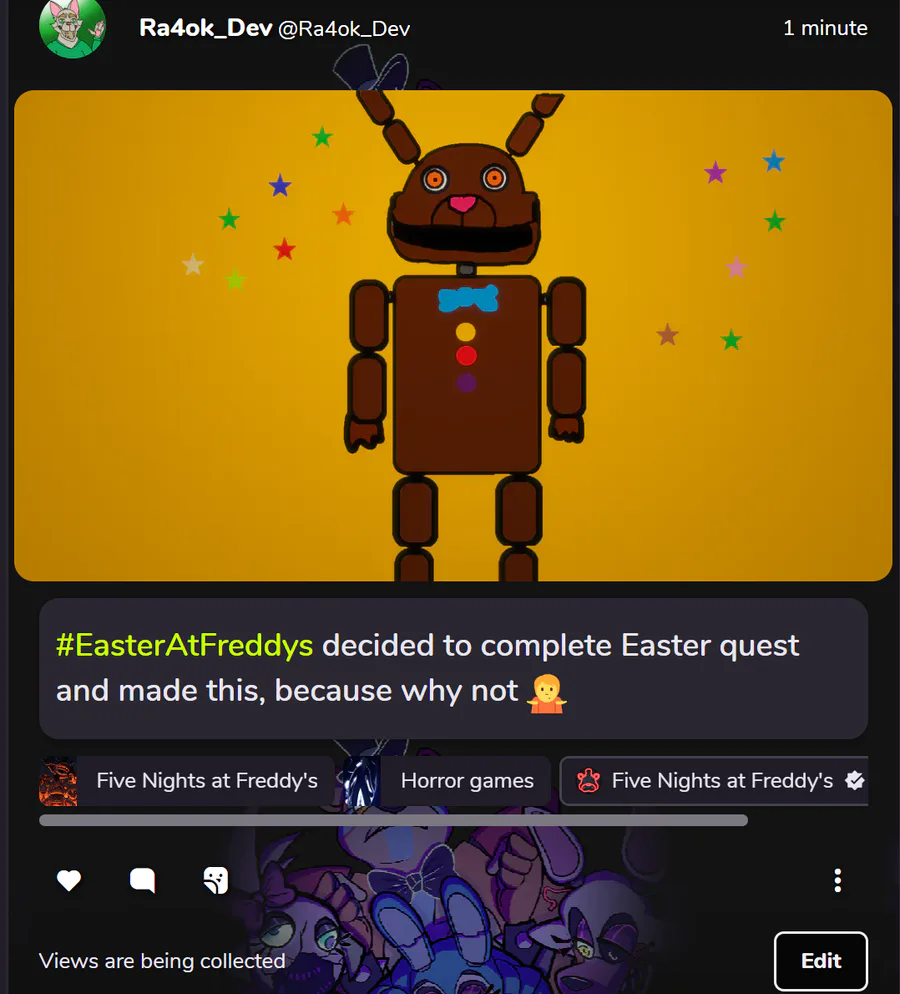
Task: Click the 1 minute post timestamp
Action: click(825, 28)
